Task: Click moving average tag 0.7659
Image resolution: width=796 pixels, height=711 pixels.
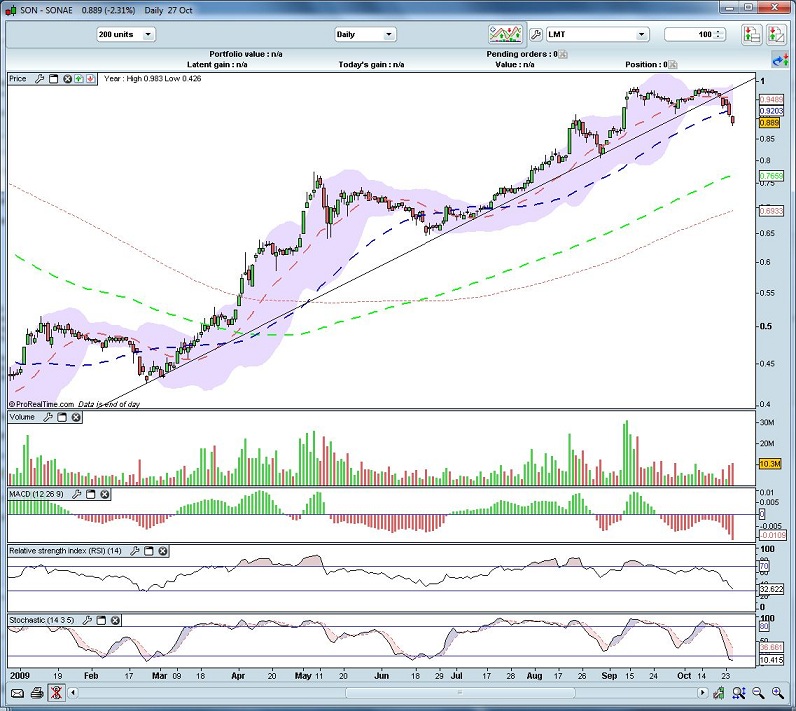Action: tap(772, 176)
